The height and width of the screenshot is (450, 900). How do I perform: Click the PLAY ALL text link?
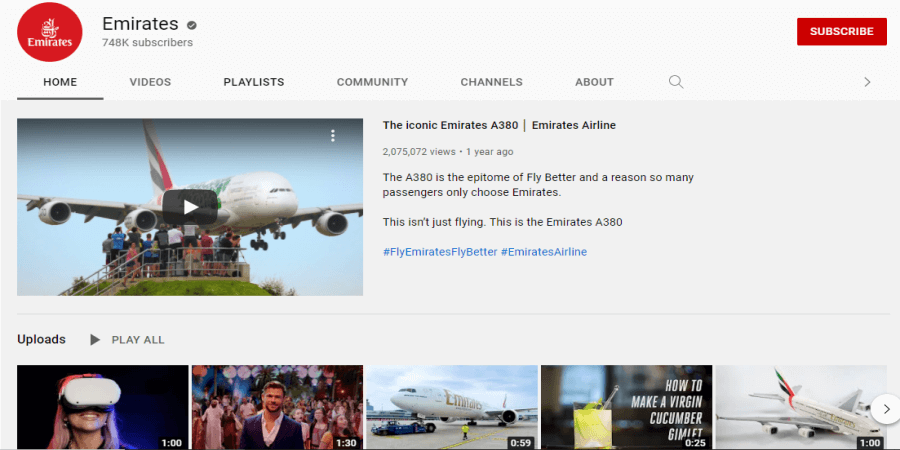click(138, 340)
